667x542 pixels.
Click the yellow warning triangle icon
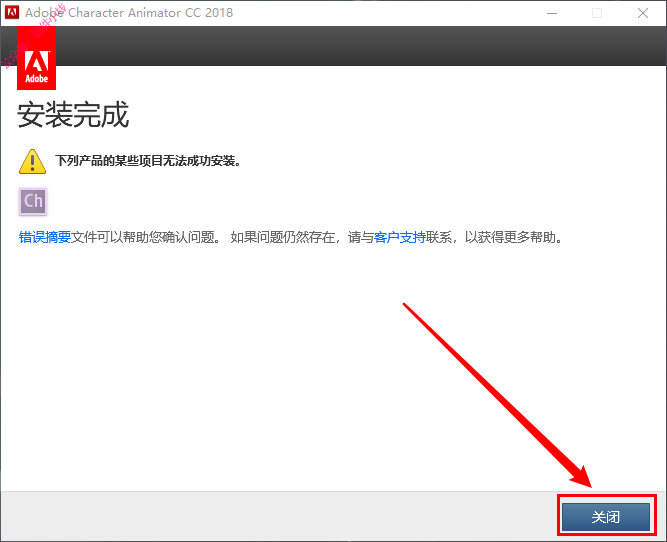point(32,162)
